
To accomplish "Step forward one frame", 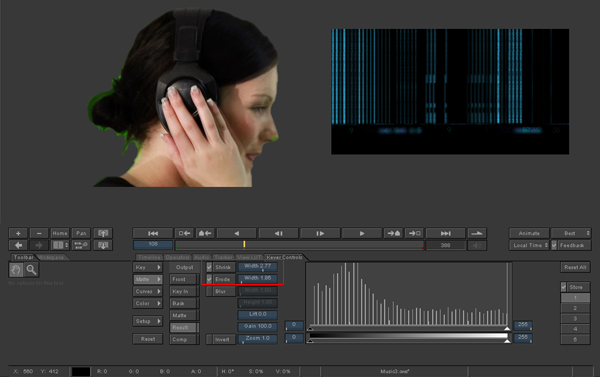I will point(320,233).
